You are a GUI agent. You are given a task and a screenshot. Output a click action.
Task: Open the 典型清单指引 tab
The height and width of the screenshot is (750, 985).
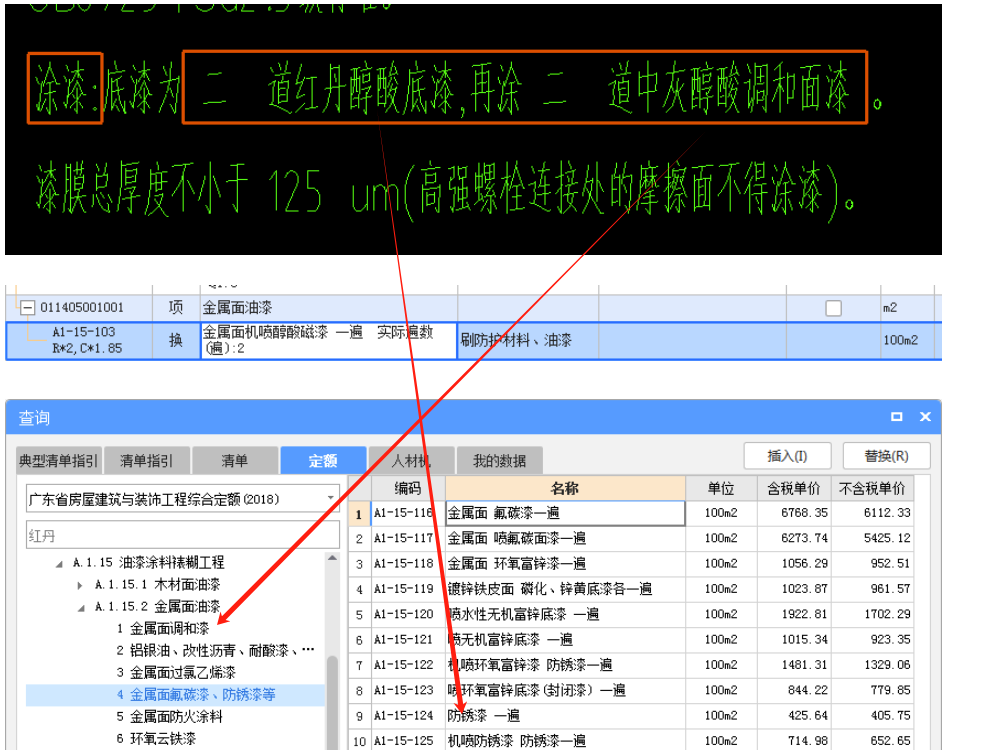click(58, 460)
